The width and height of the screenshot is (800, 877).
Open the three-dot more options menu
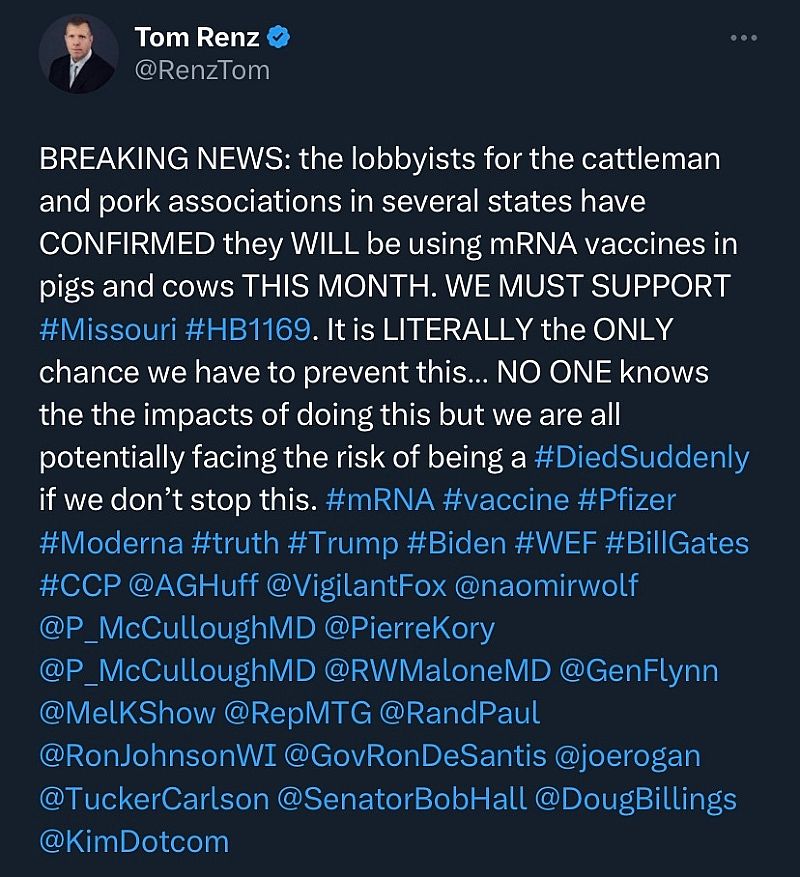(x=744, y=38)
